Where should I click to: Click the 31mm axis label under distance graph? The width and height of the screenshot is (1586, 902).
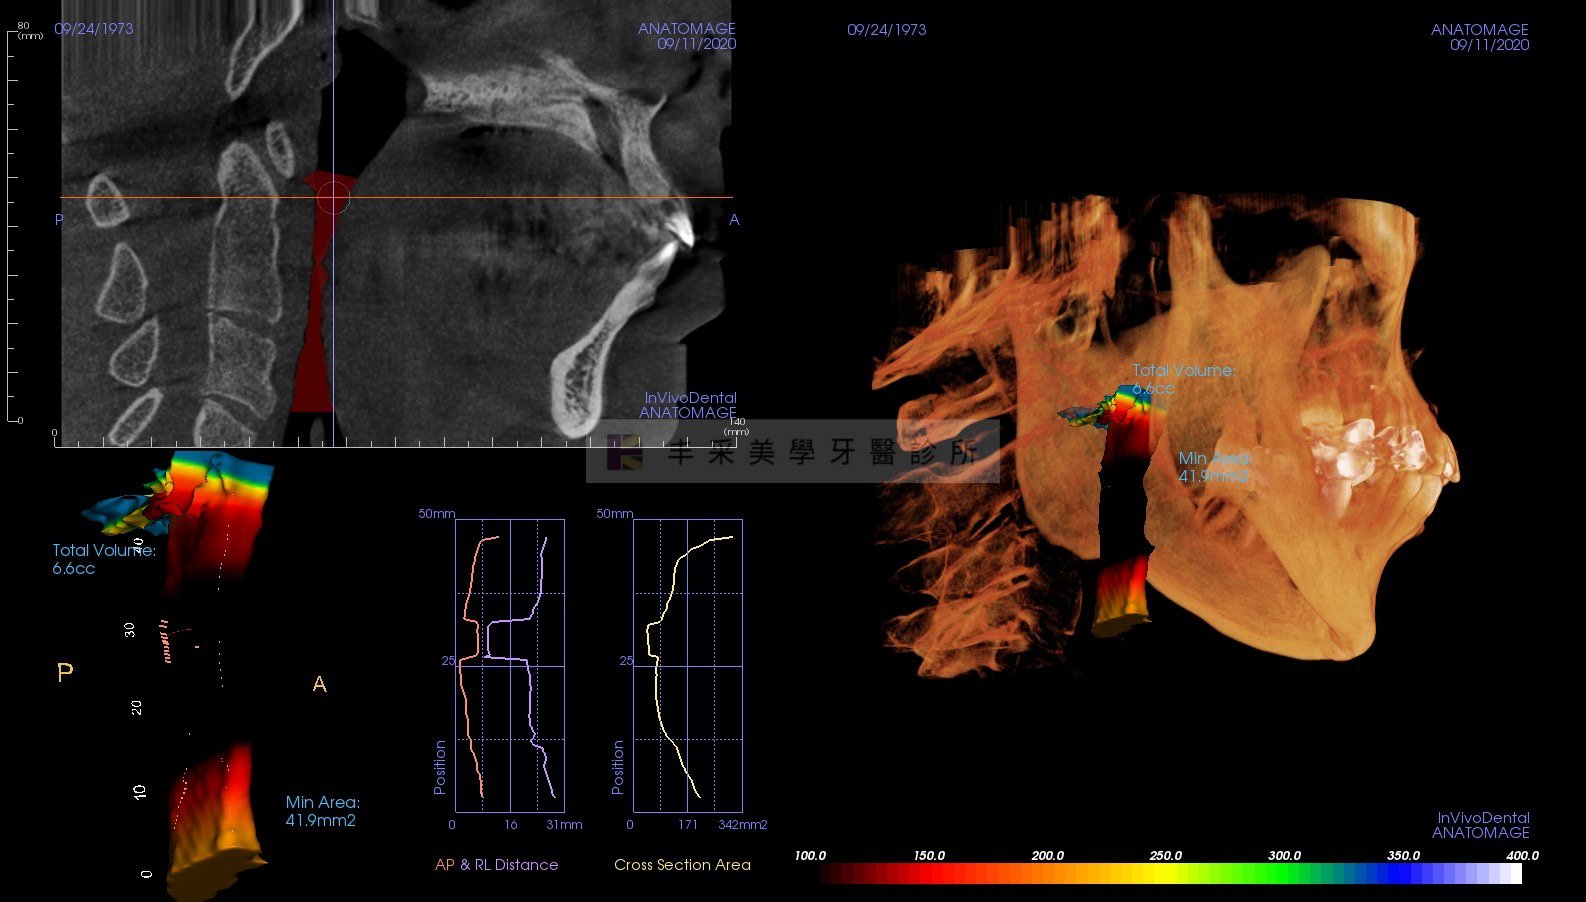[564, 825]
